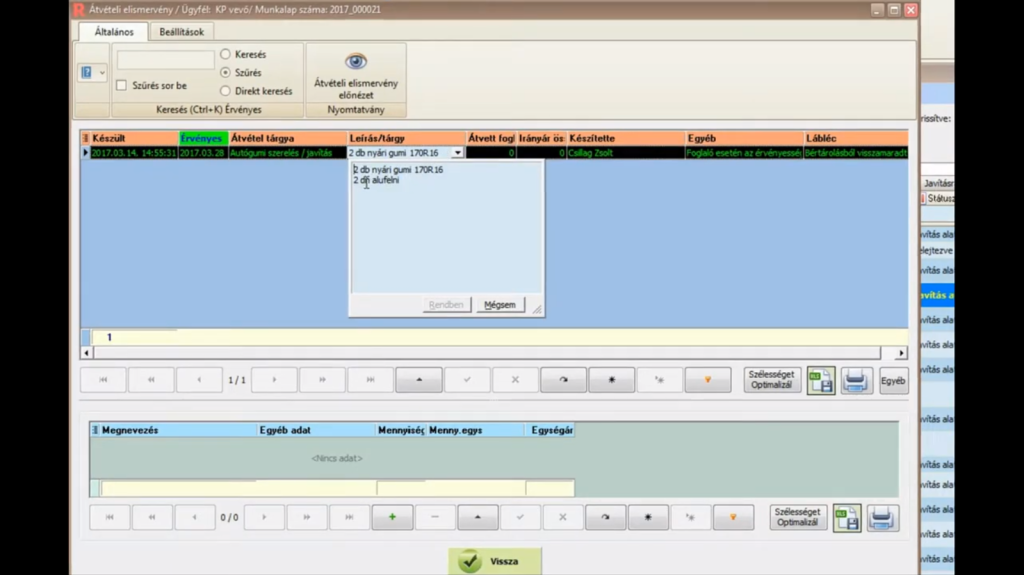Open the help icon dropdown in ribbon
Viewport: 1024px width, 575px height.
click(92, 73)
